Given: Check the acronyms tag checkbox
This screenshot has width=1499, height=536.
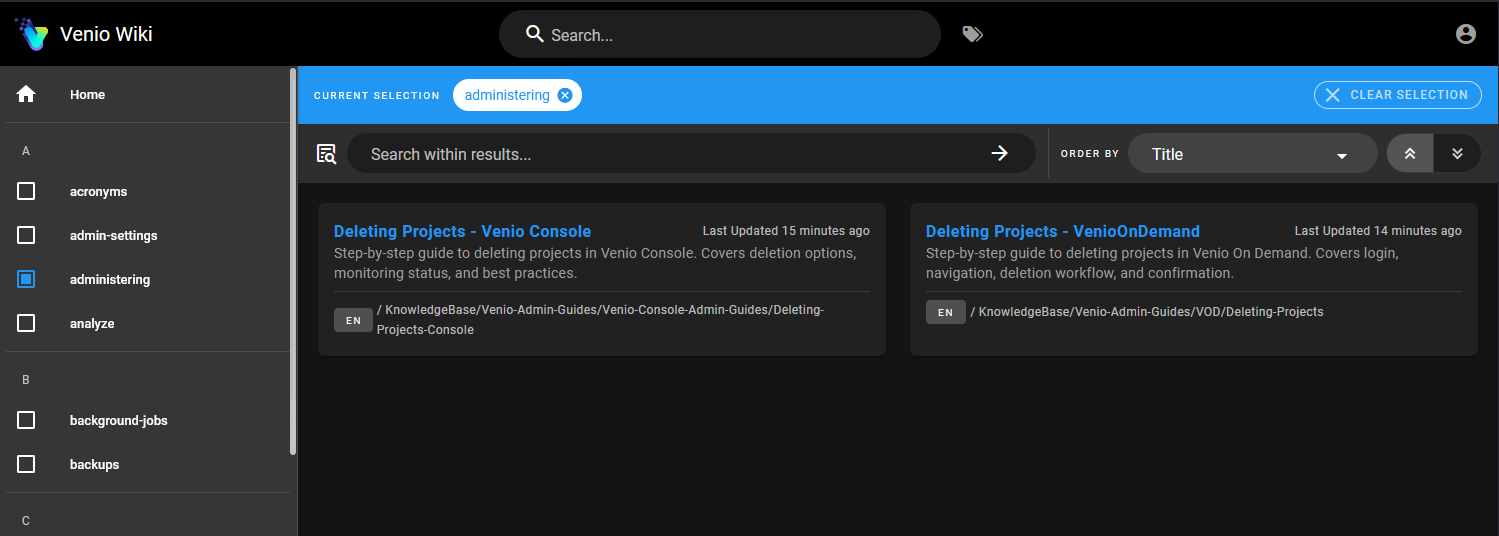Looking at the screenshot, I should point(26,191).
